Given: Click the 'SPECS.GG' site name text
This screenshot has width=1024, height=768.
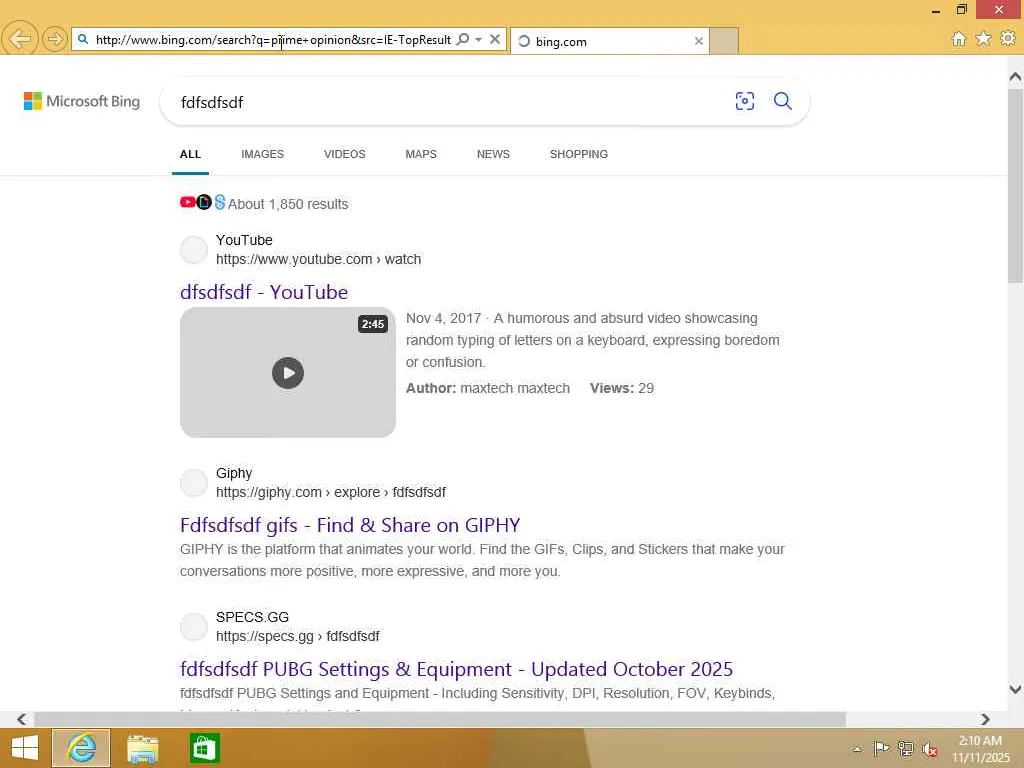Looking at the screenshot, I should click(252, 617).
